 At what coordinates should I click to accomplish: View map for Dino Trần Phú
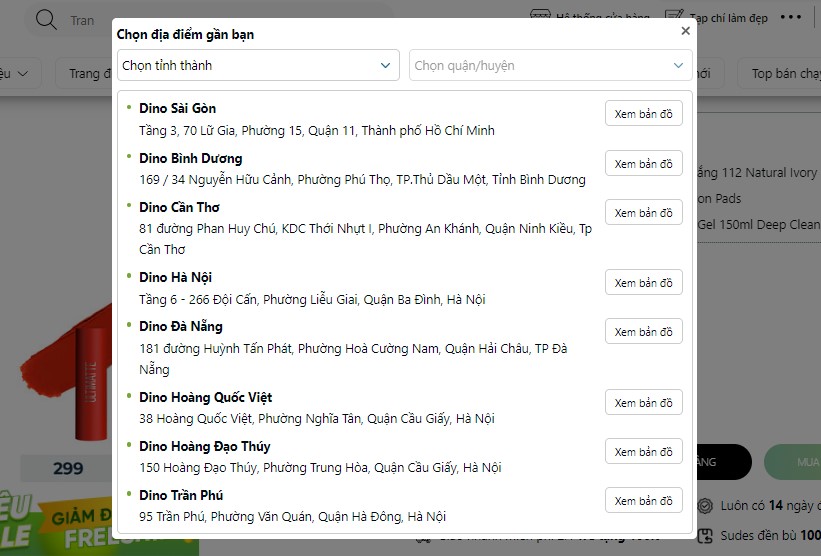click(644, 501)
